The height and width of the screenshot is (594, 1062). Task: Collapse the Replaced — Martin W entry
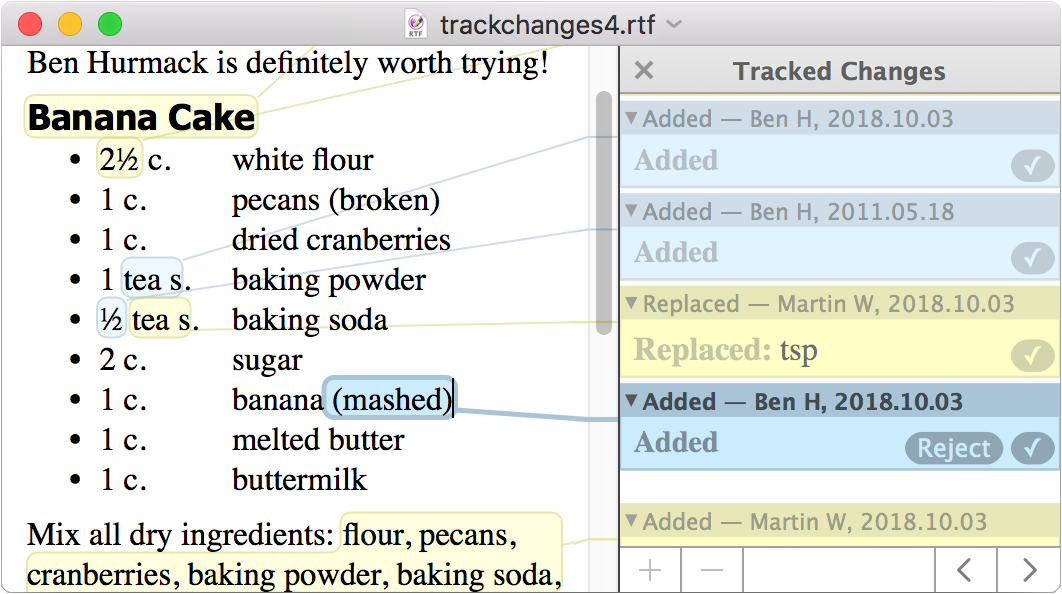coord(631,304)
